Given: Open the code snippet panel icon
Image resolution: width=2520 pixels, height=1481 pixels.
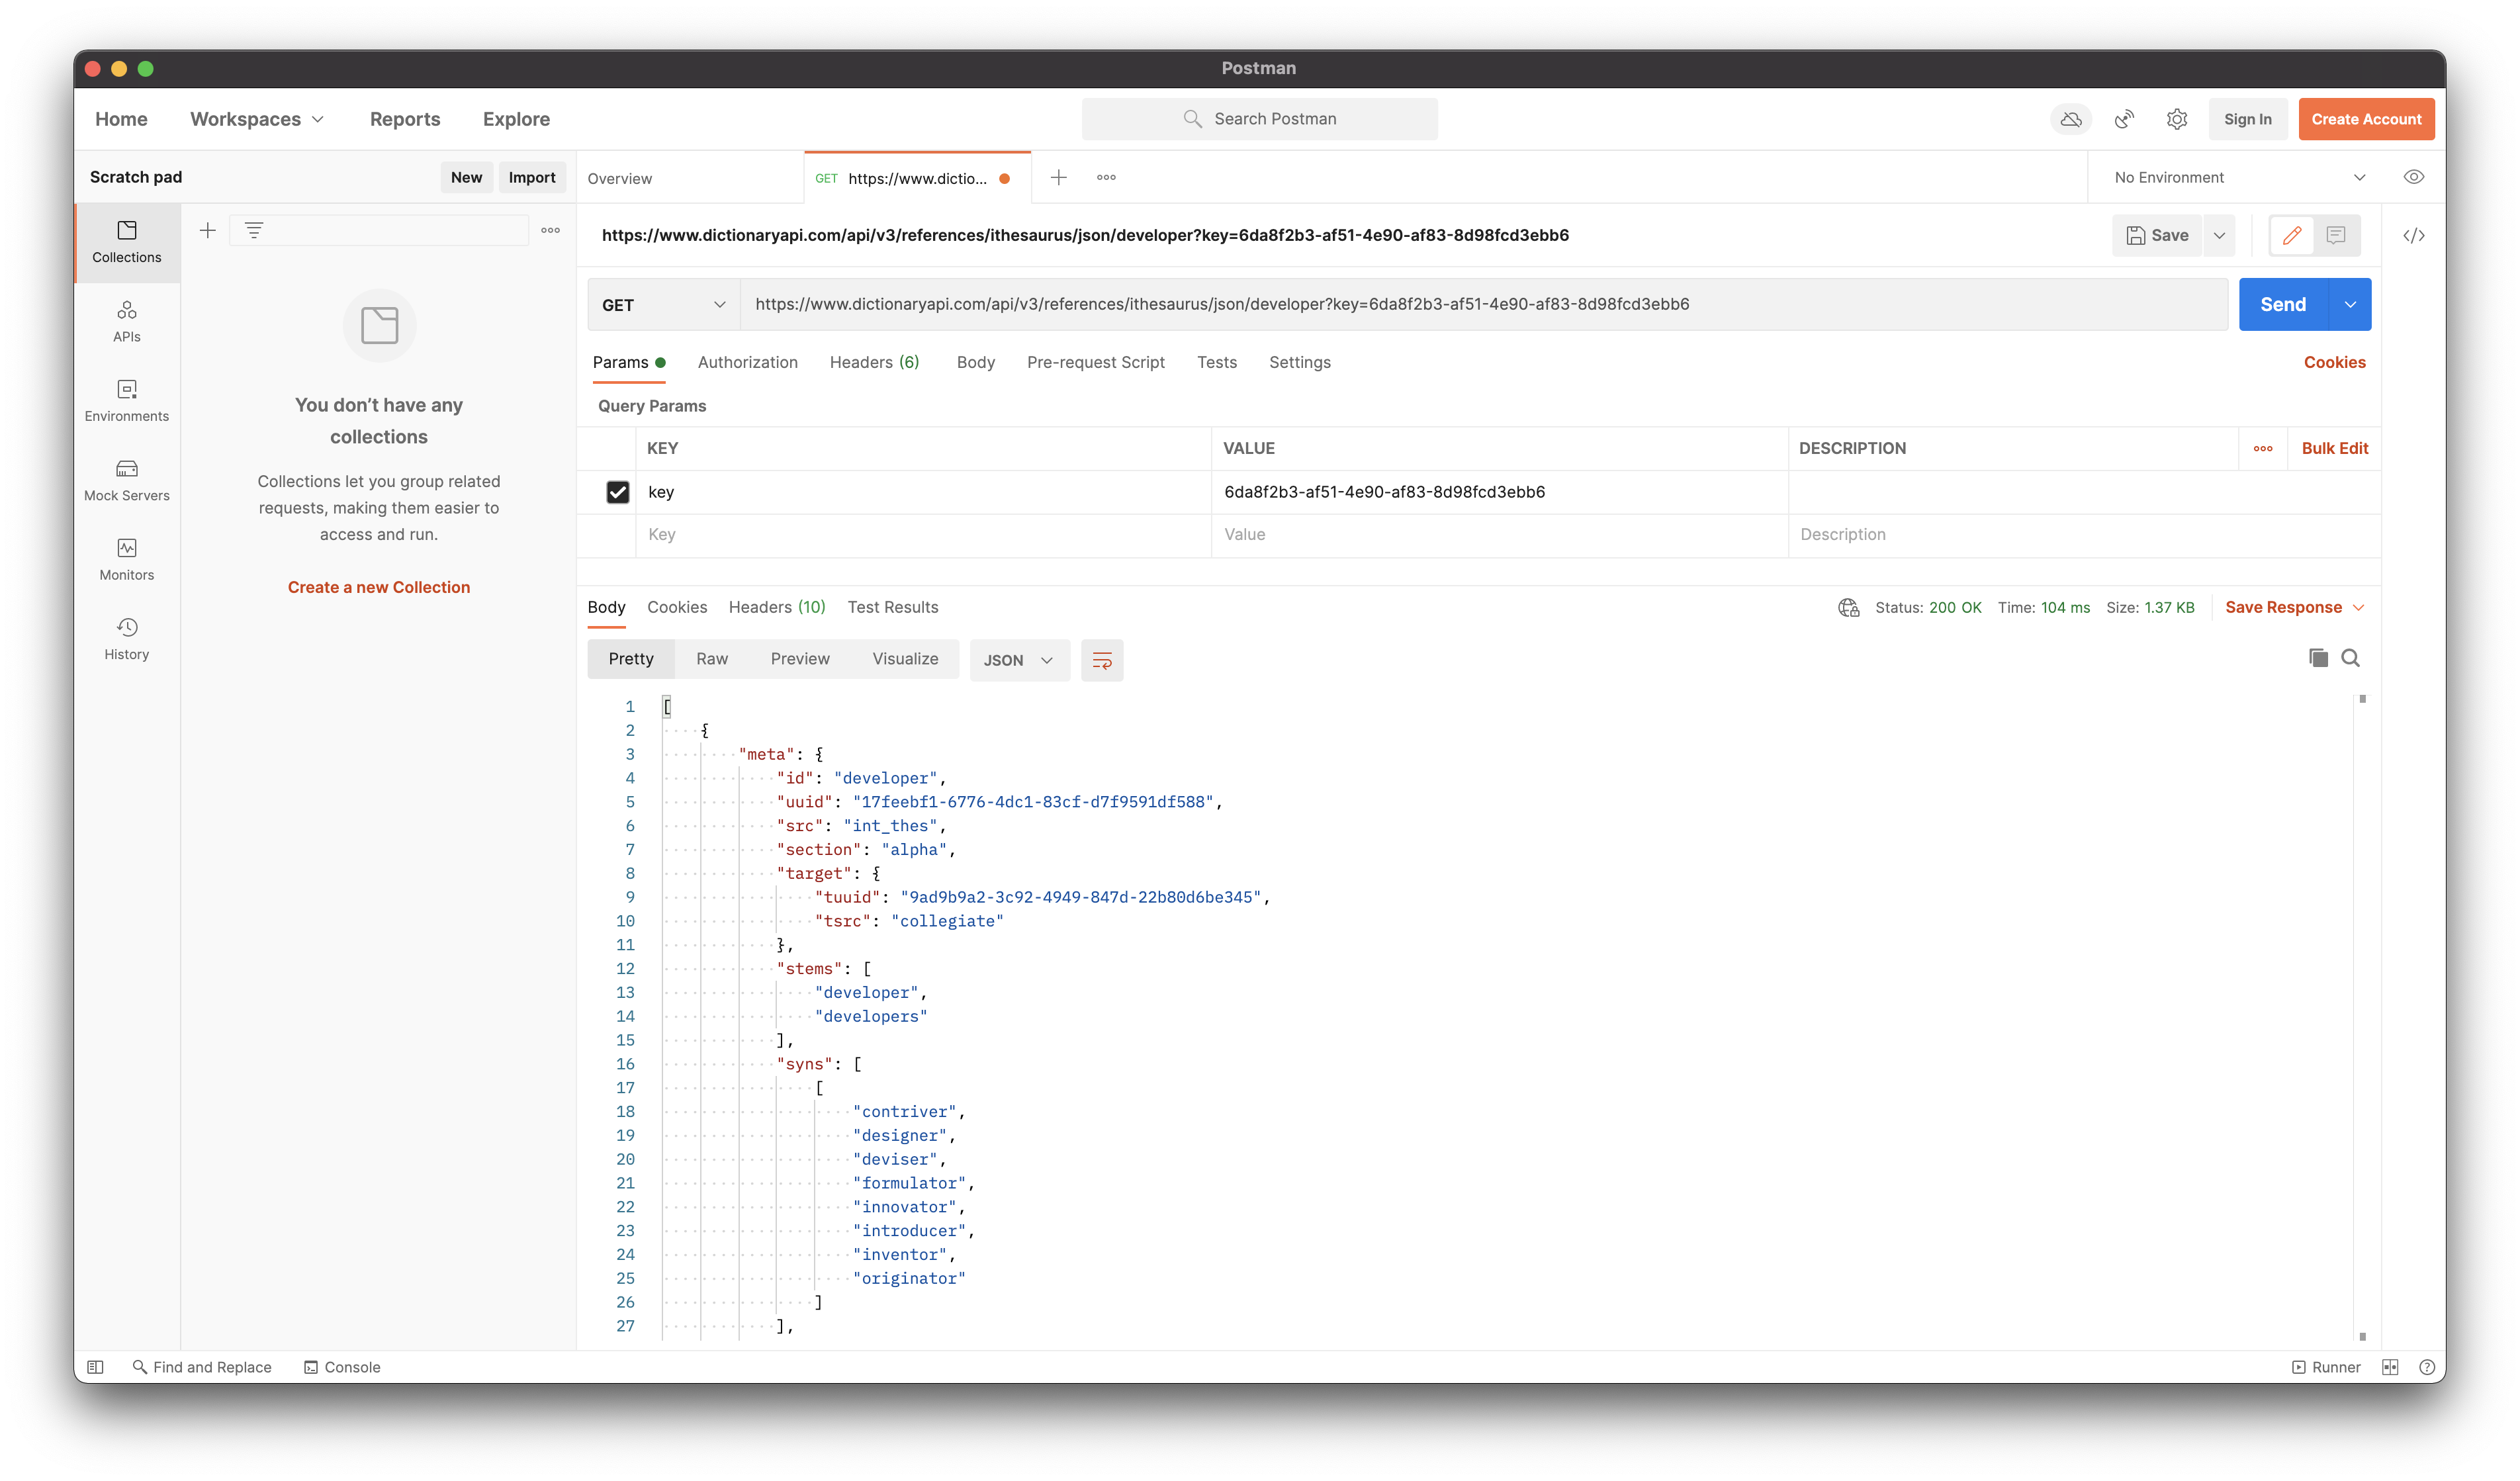Looking at the screenshot, I should (2414, 236).
